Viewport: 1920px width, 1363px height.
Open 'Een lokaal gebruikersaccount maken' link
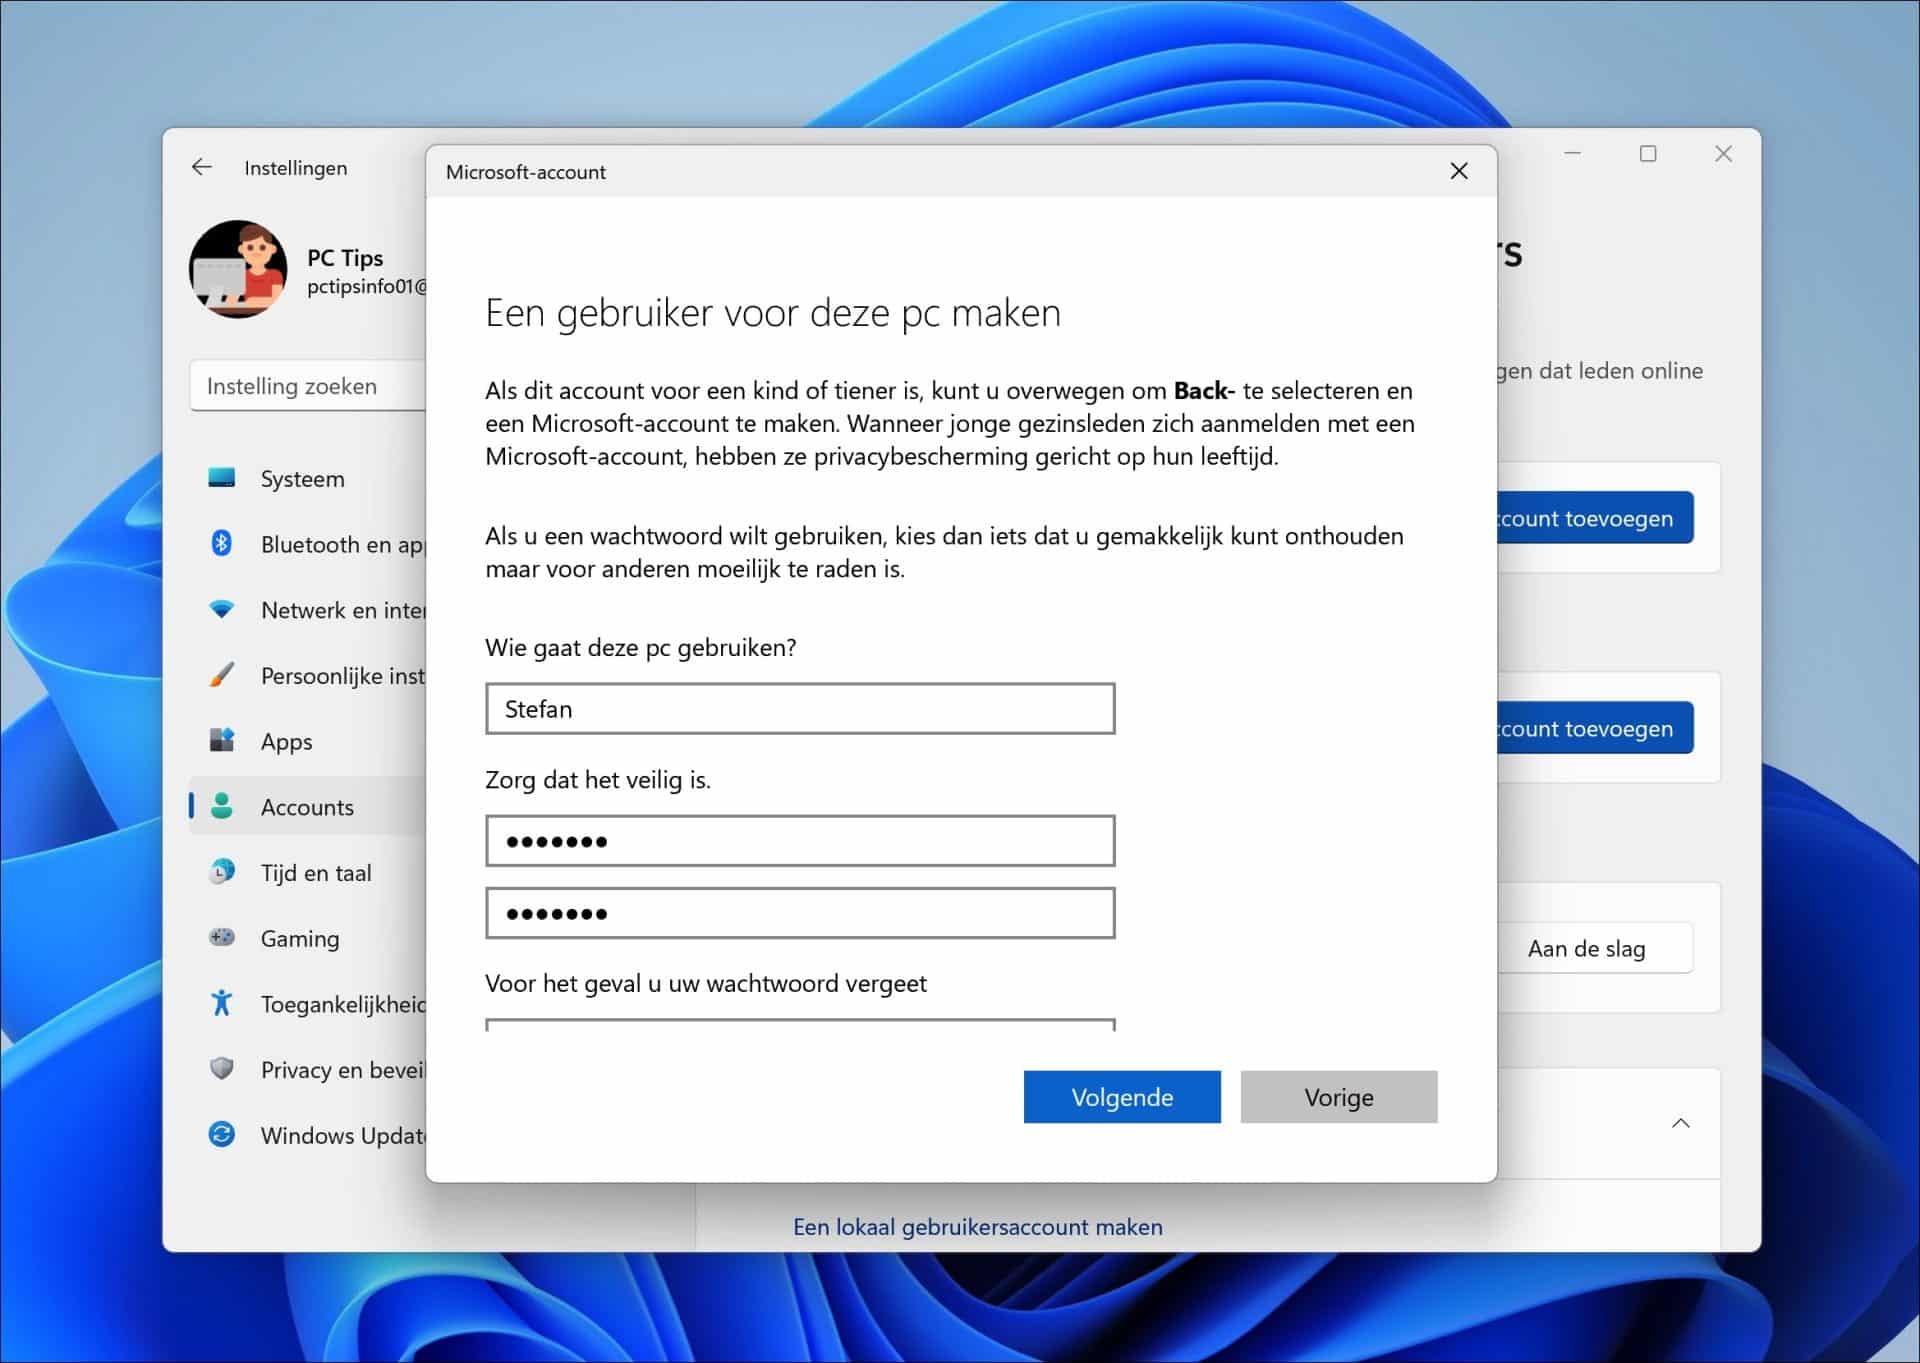977,1226
